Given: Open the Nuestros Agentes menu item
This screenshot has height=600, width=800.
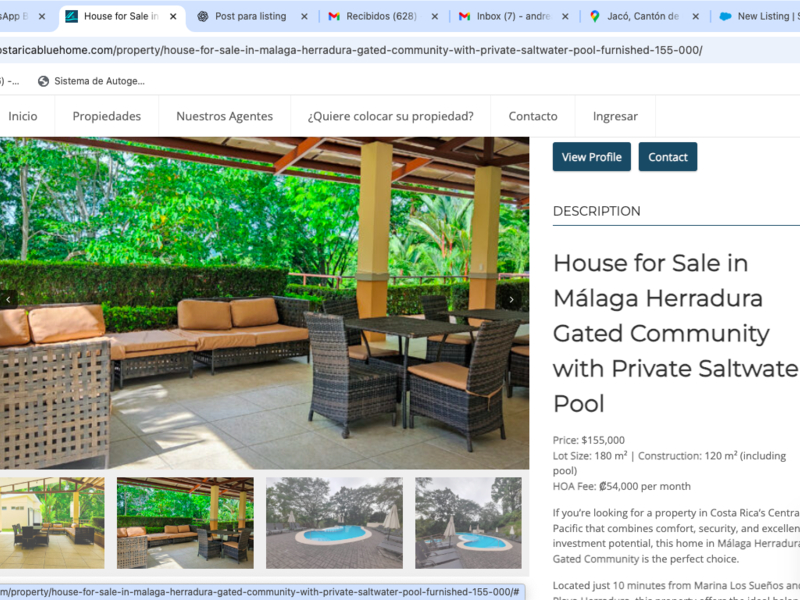Looking at the screenshot, I should [224, 116].
